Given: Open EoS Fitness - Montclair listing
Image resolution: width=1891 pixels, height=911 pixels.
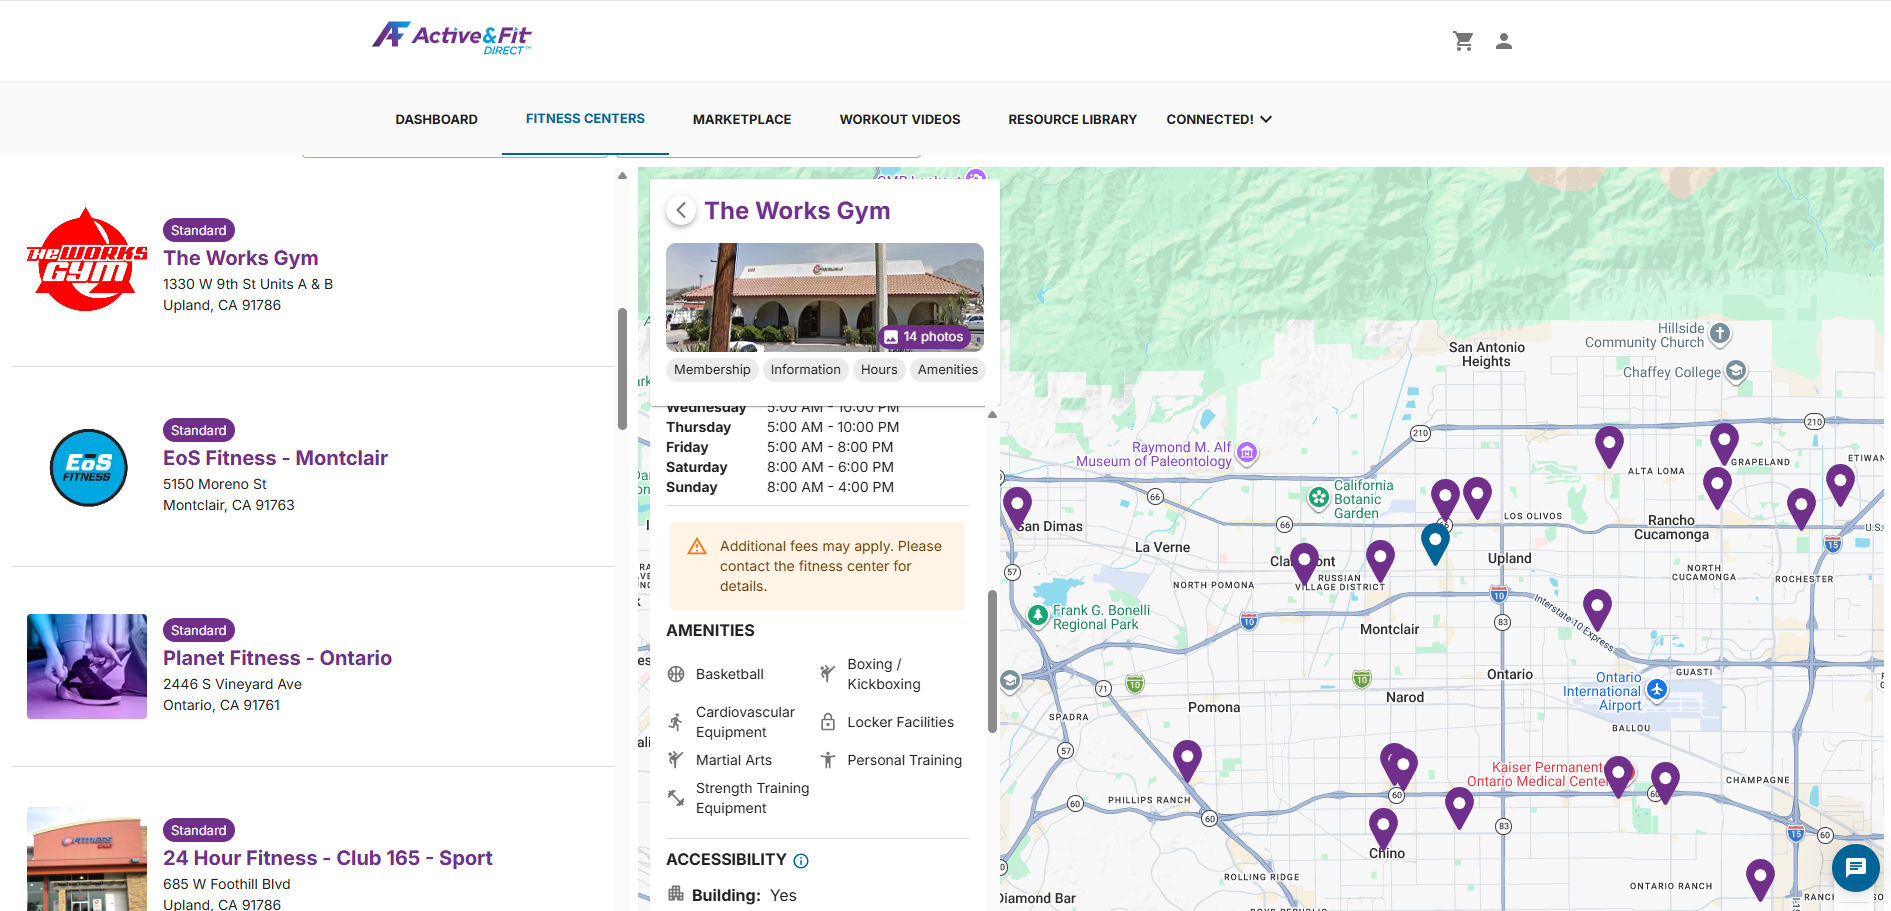Looking at the screenshot, I should point(275,458).
